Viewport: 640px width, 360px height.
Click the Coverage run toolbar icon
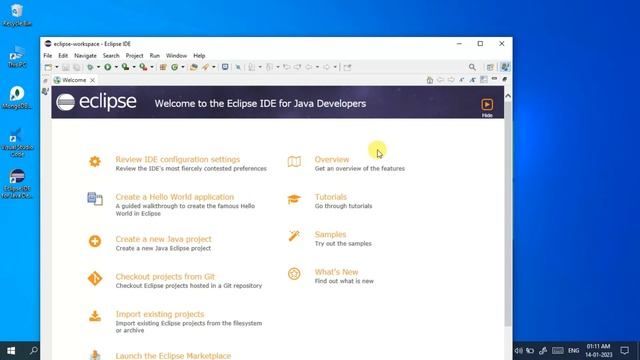coord(125,67)
